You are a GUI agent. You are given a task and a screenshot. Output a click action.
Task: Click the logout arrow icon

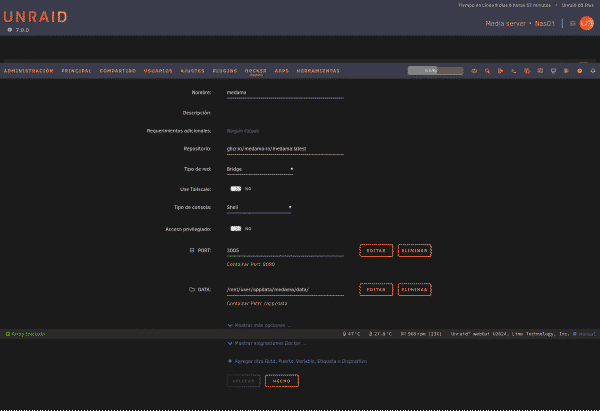click(500, 71)
